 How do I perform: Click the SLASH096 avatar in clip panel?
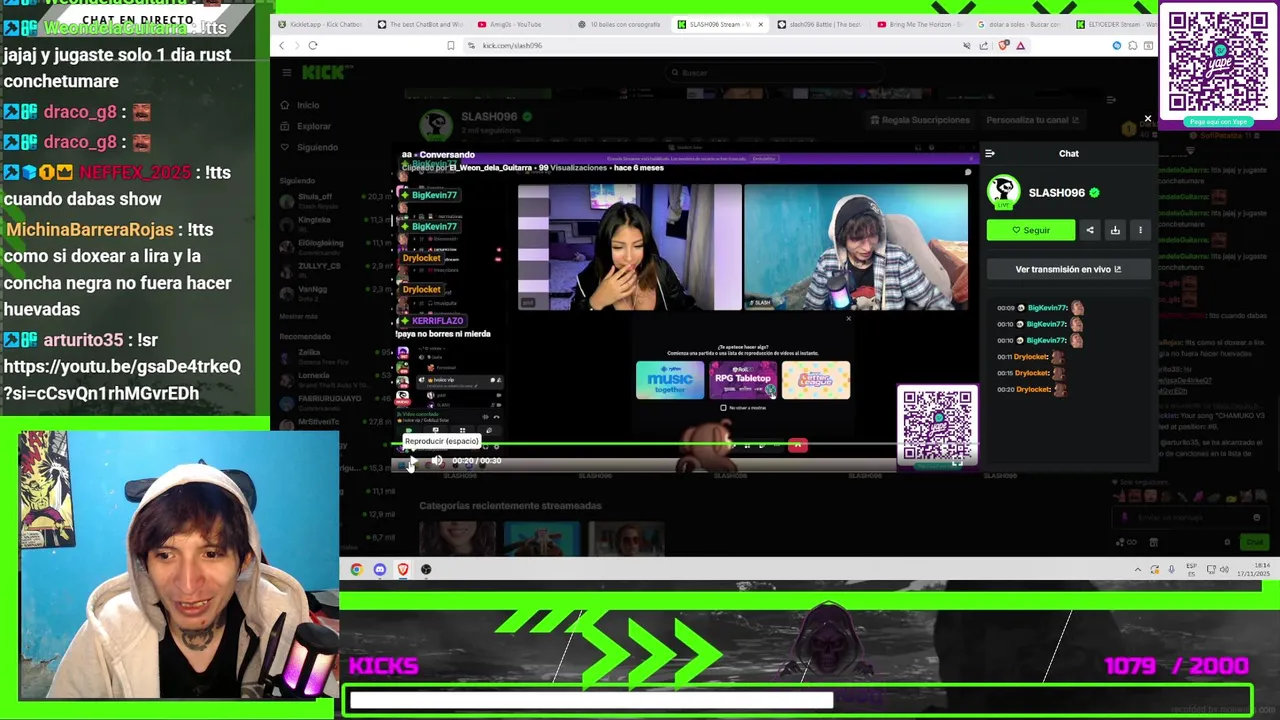1003,192
